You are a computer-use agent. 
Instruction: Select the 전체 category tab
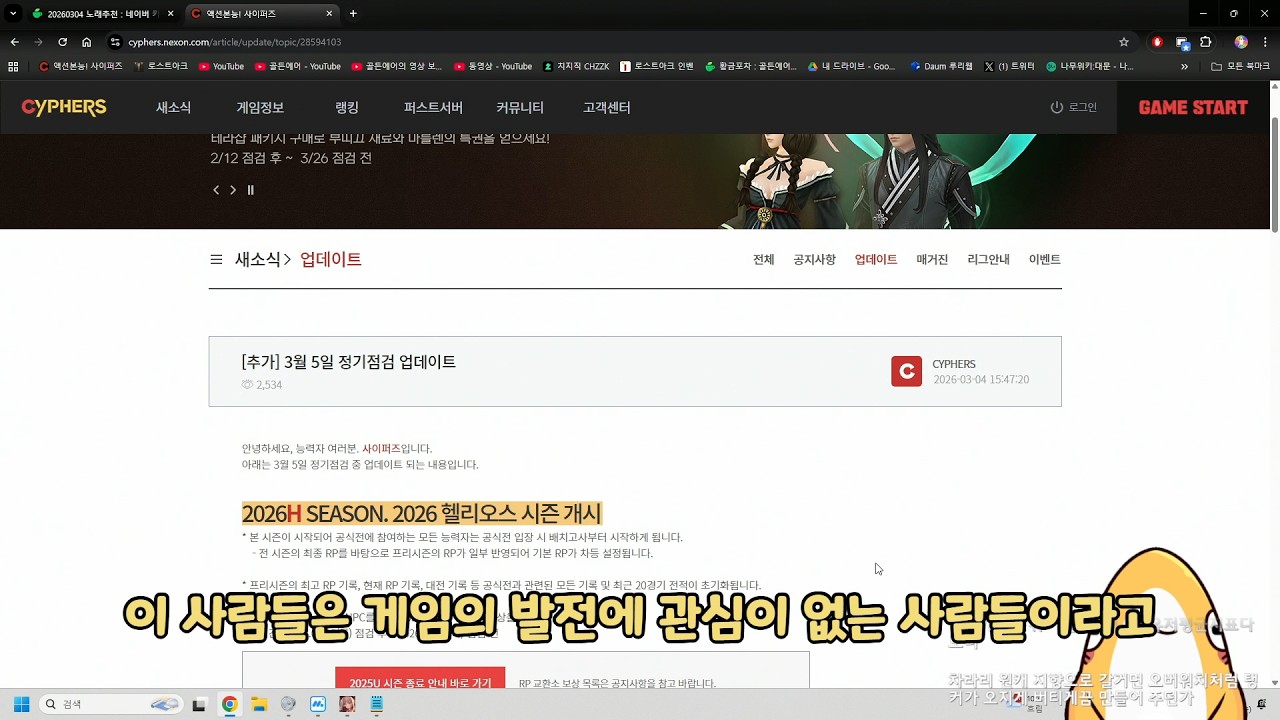point(764,259)
